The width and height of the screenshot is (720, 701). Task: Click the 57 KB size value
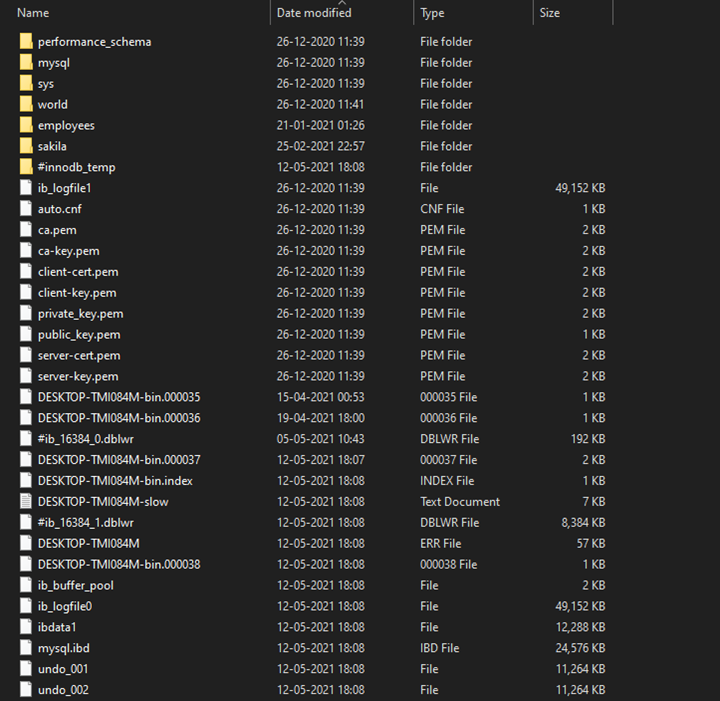[591, 543]
